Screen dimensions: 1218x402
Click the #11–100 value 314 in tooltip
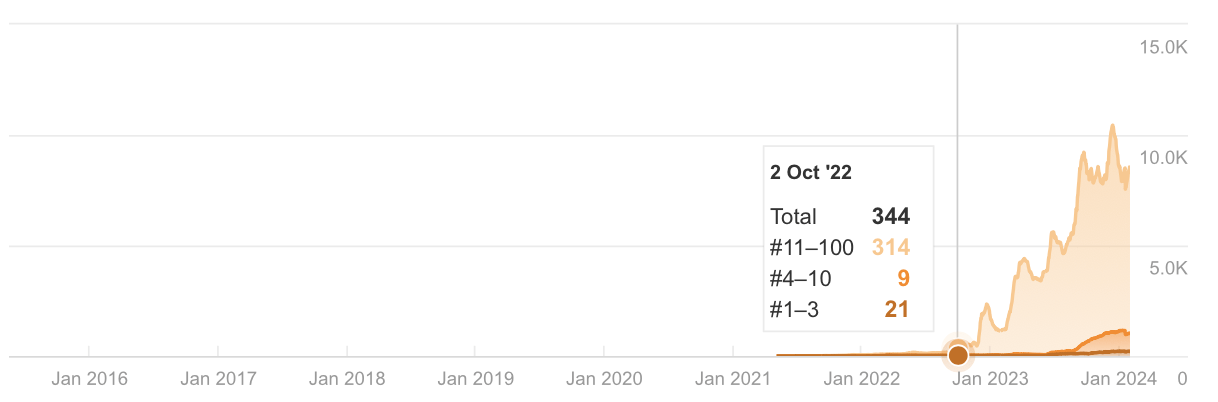point(890,247)
